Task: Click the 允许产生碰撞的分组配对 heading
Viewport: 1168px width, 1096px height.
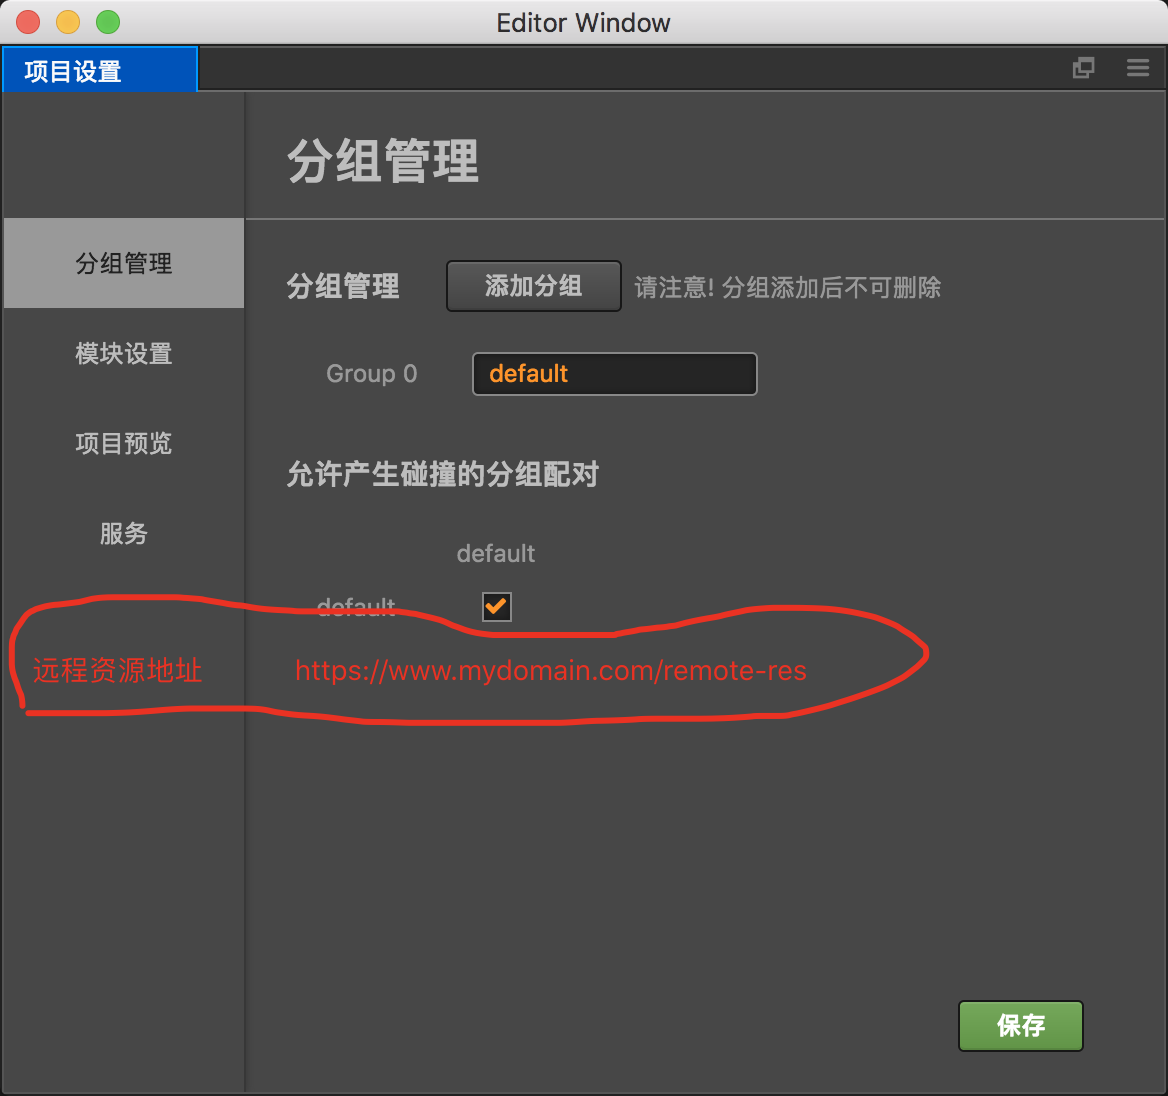Action: pos(442,475)
